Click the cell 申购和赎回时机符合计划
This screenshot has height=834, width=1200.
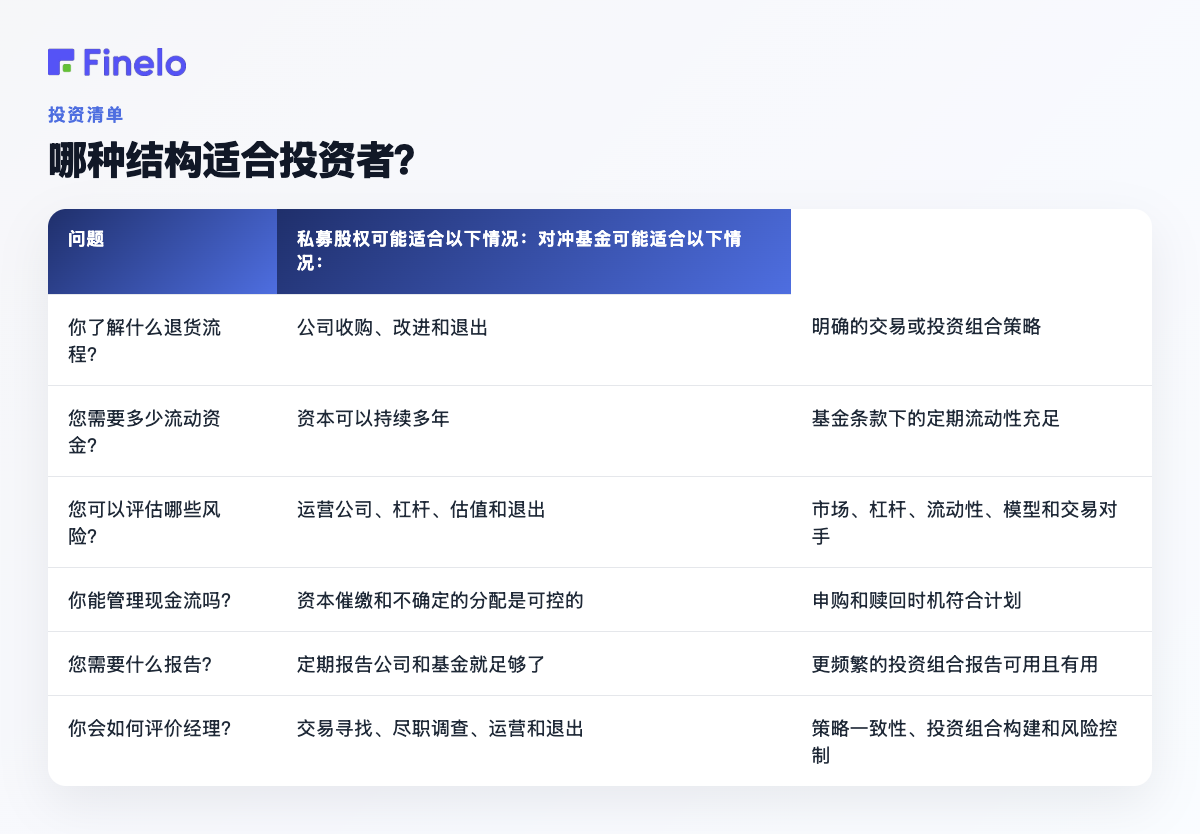click(x=917, y=600)
